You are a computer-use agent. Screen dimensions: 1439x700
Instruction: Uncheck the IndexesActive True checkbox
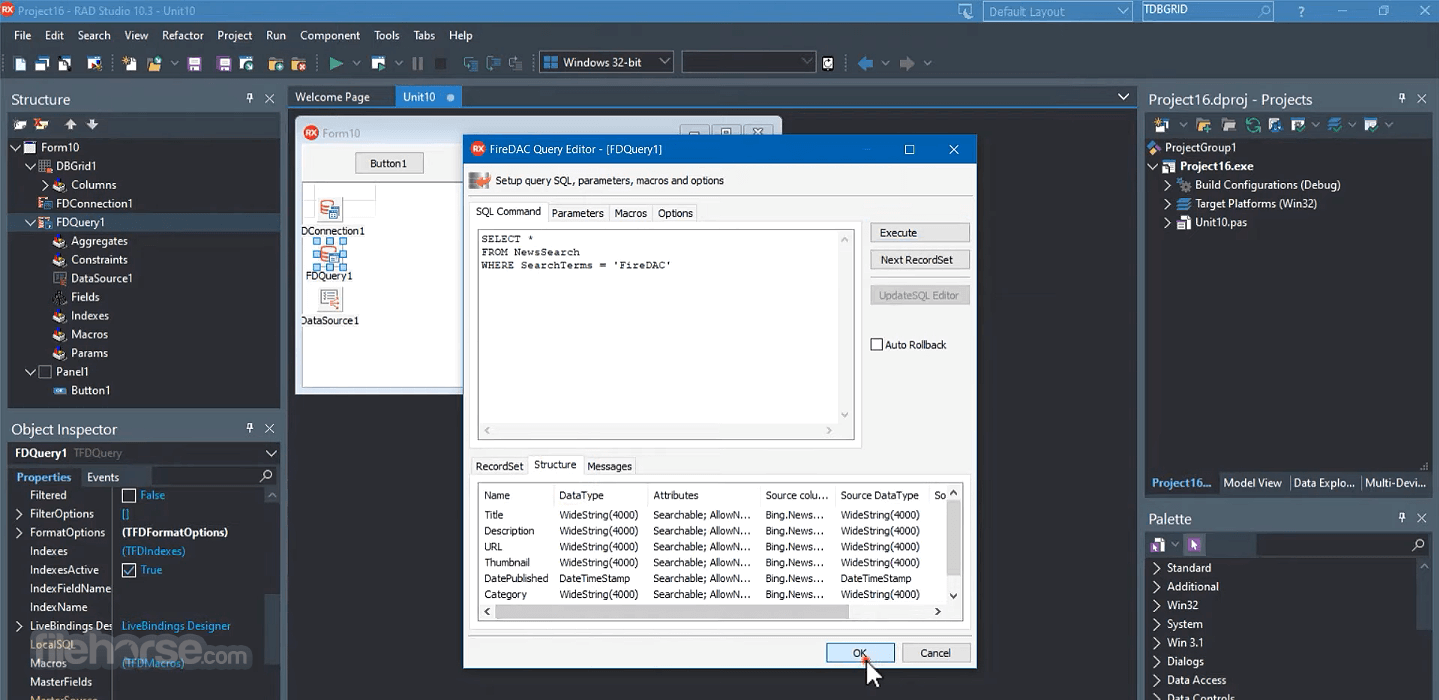point(129,570)
